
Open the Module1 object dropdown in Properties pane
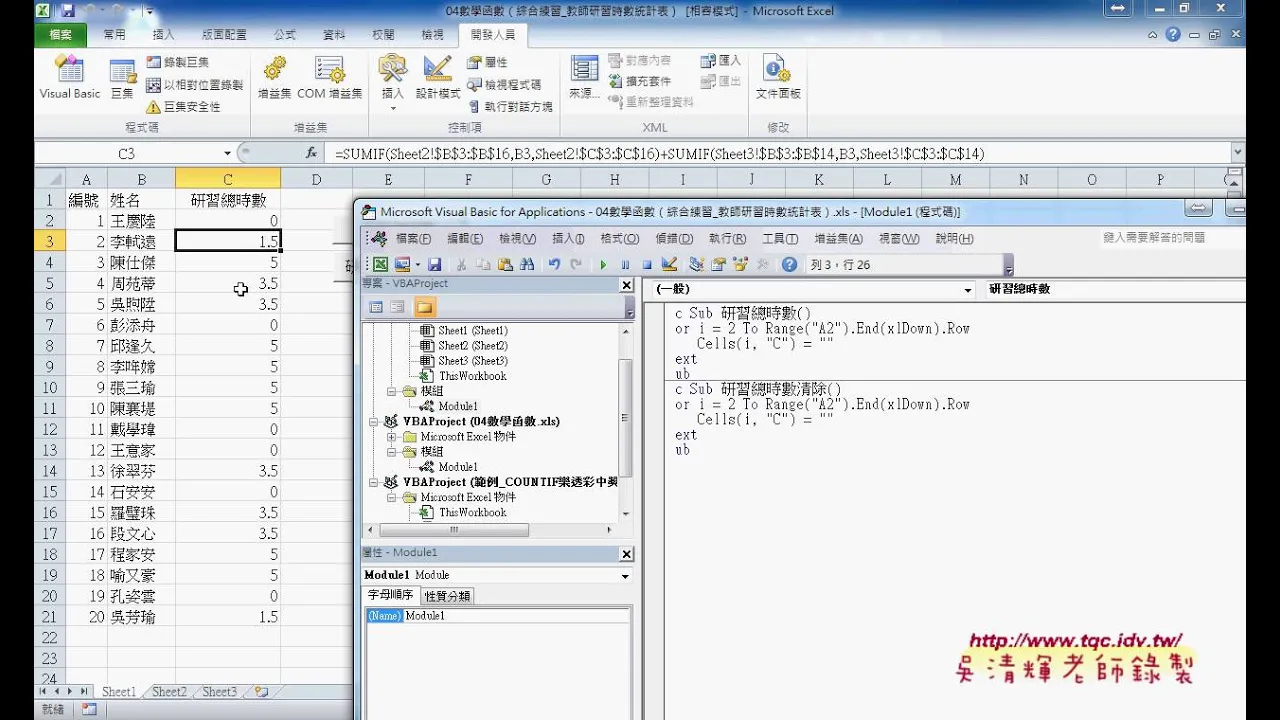(x=625, y=575)
